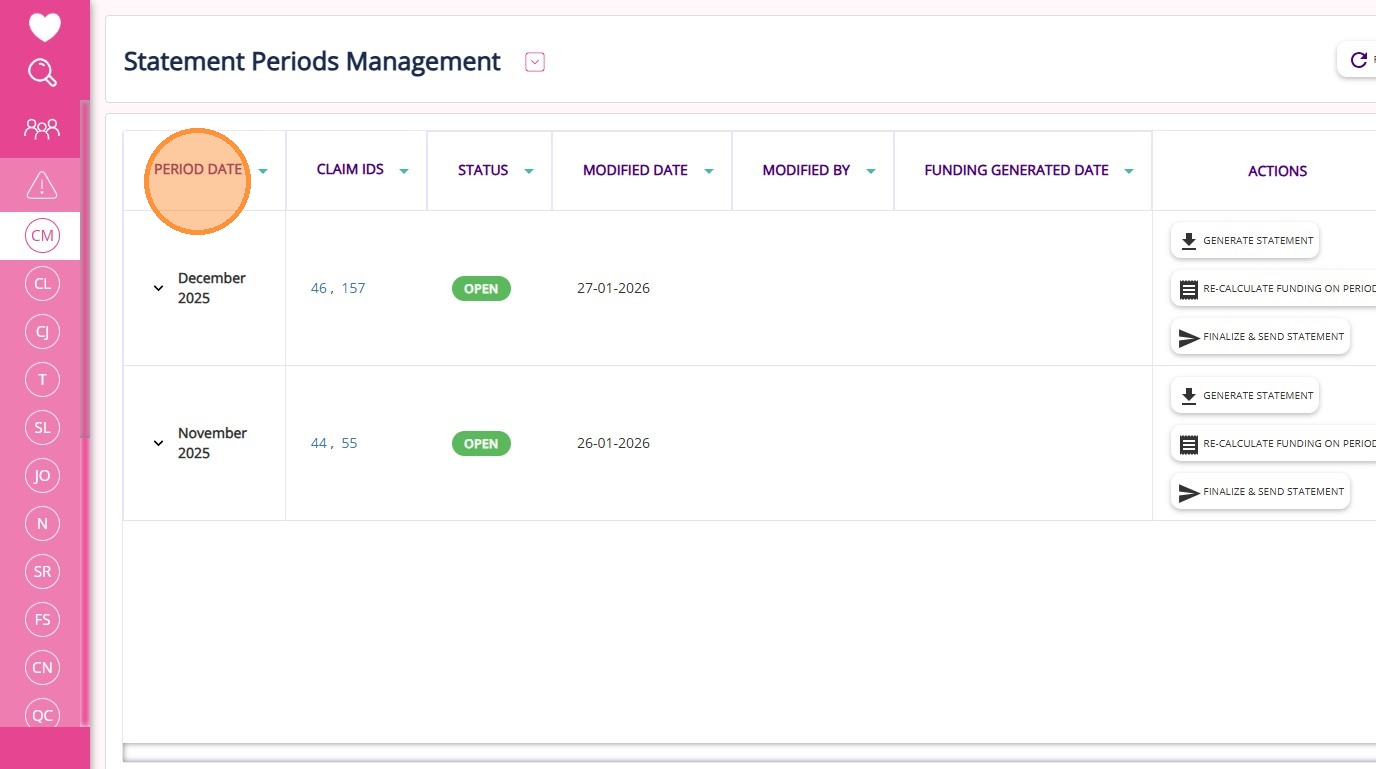
Task: Open claim ID 157 link
Action: (353, 288)
